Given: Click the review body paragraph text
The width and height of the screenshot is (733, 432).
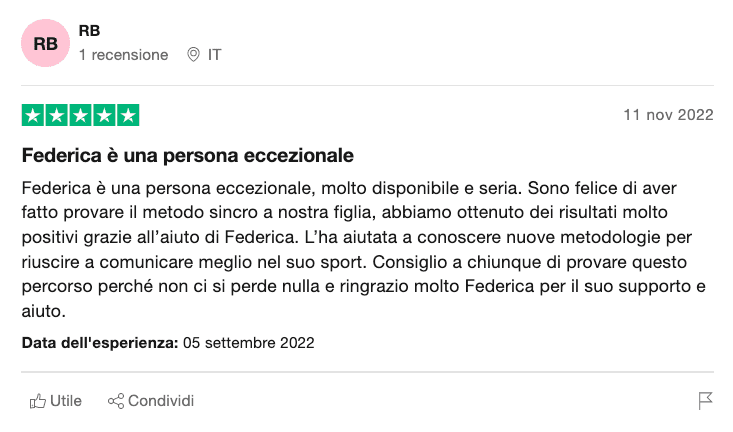Looking at the screenshot, I should point(364,249).
